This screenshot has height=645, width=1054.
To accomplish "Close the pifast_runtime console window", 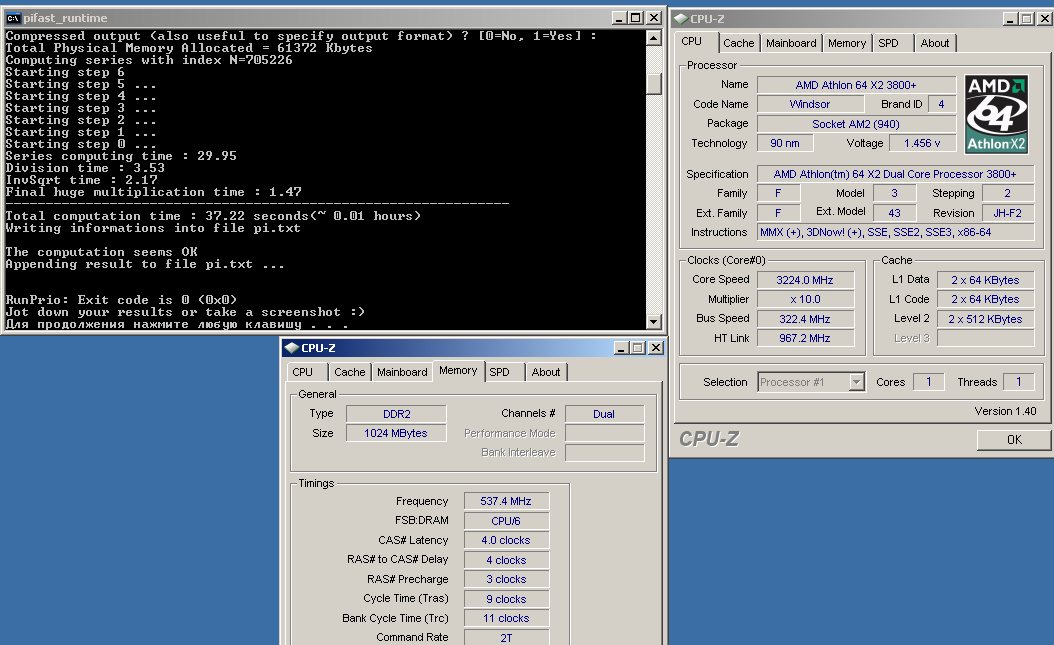I will [653, 18].
